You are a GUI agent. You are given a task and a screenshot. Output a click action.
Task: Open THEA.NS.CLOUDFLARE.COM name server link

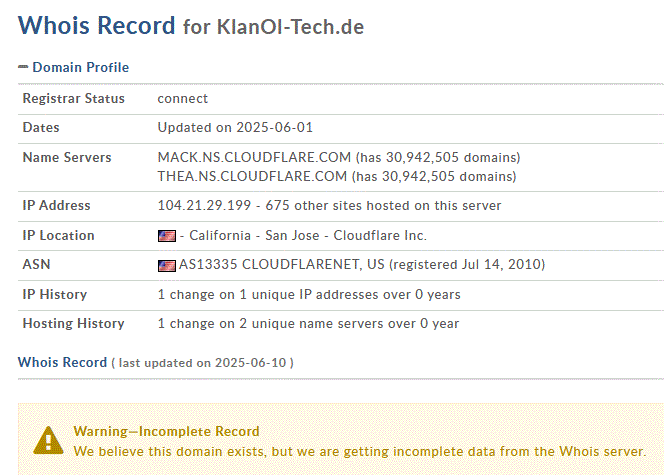click(x=252, y=176)
